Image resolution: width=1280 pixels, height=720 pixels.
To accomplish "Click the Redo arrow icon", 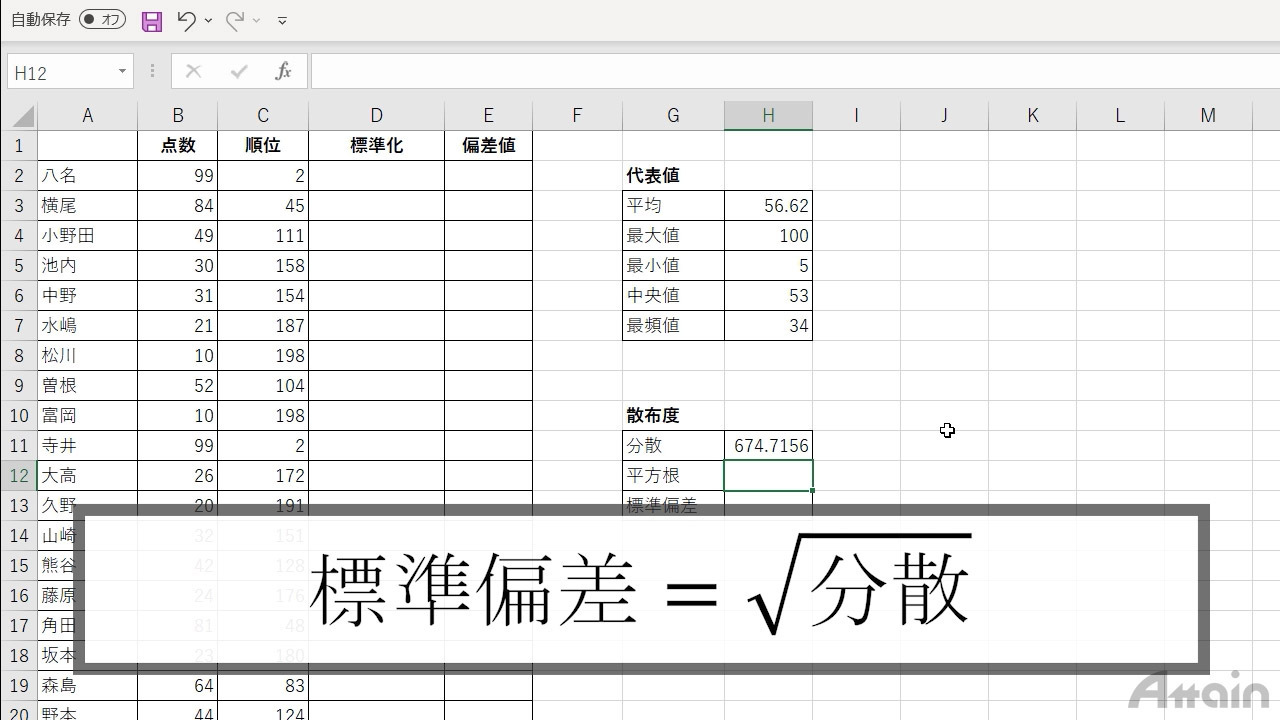I will (235, 20).
